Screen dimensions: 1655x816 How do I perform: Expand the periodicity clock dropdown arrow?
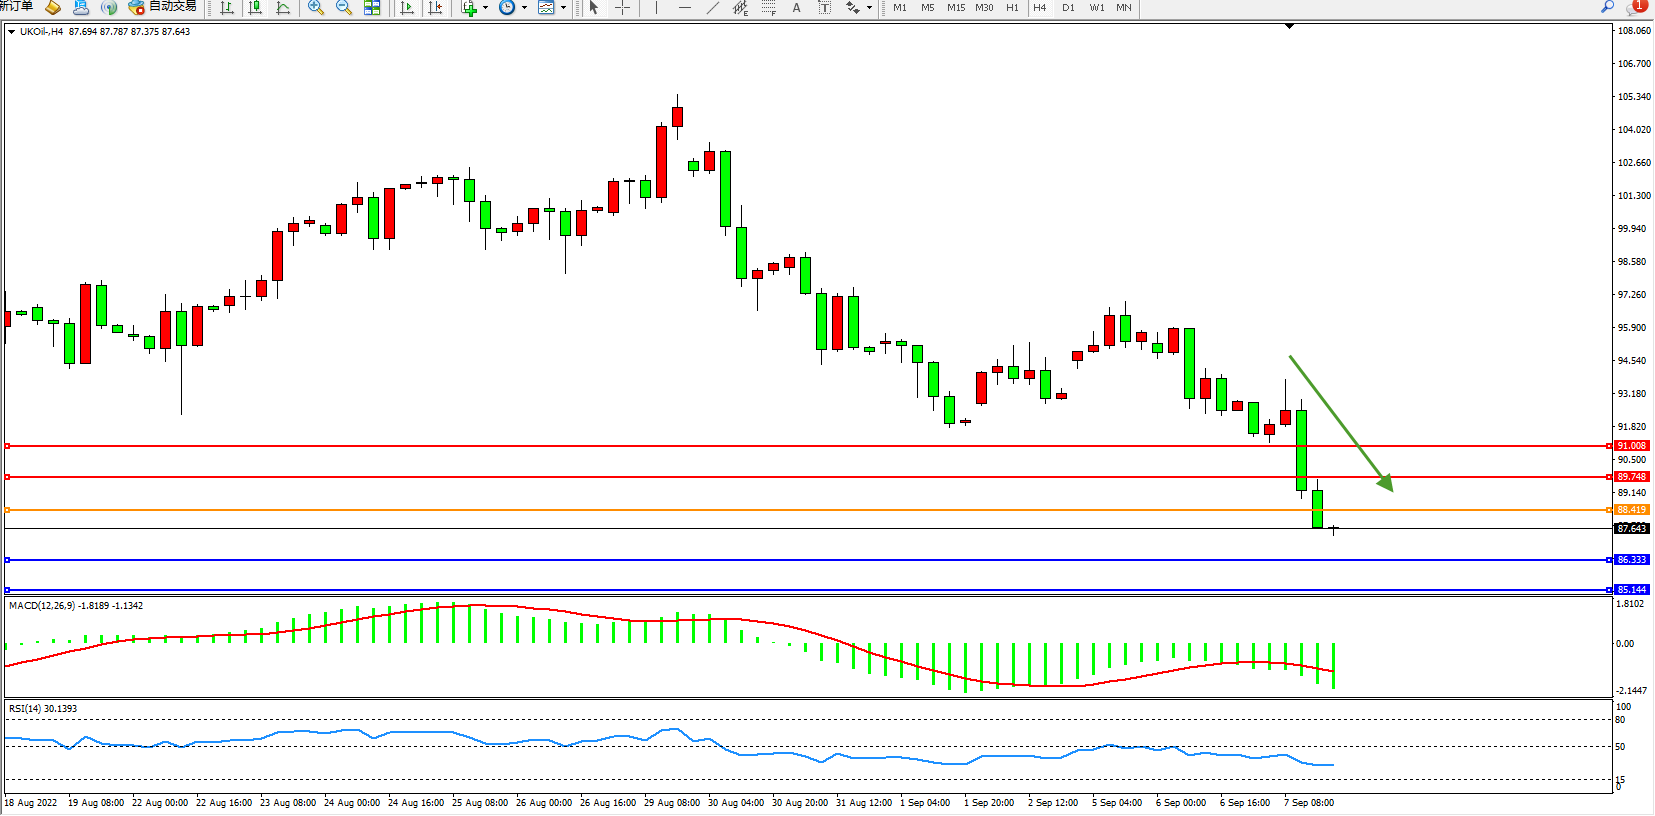(x=524, y=8)
